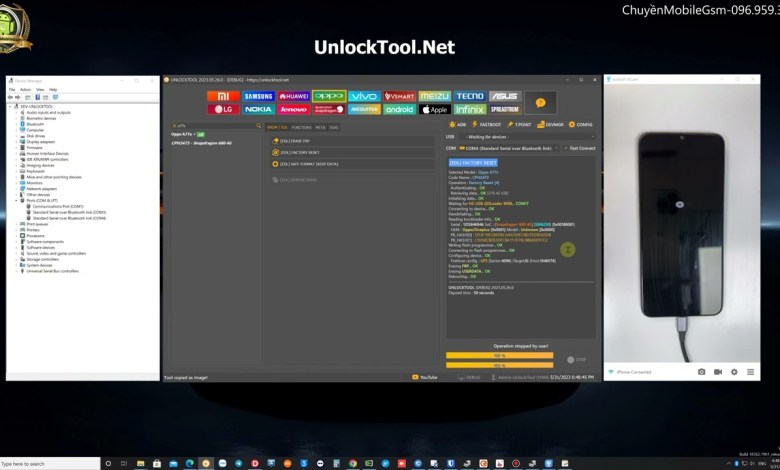Open File menu in Device Manager
This screenshot has width=780, height=470.
coord(12,90)
